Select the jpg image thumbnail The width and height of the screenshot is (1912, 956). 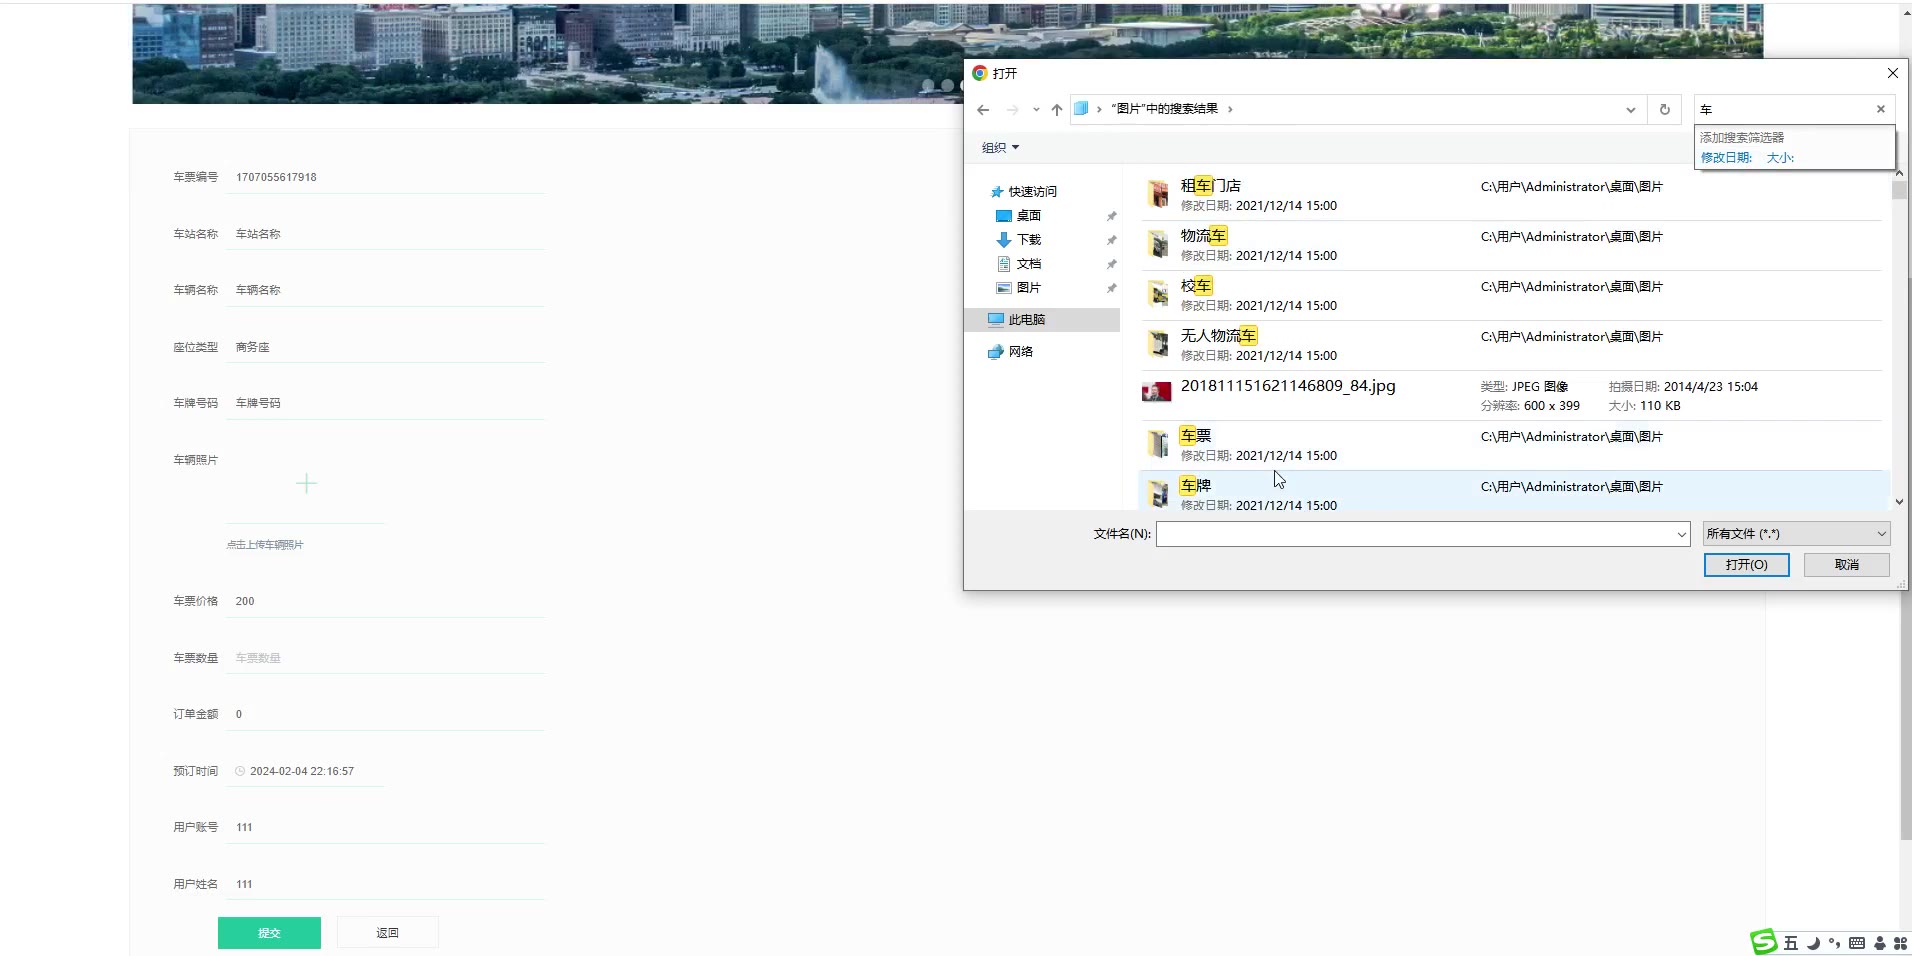(1157, 392)
